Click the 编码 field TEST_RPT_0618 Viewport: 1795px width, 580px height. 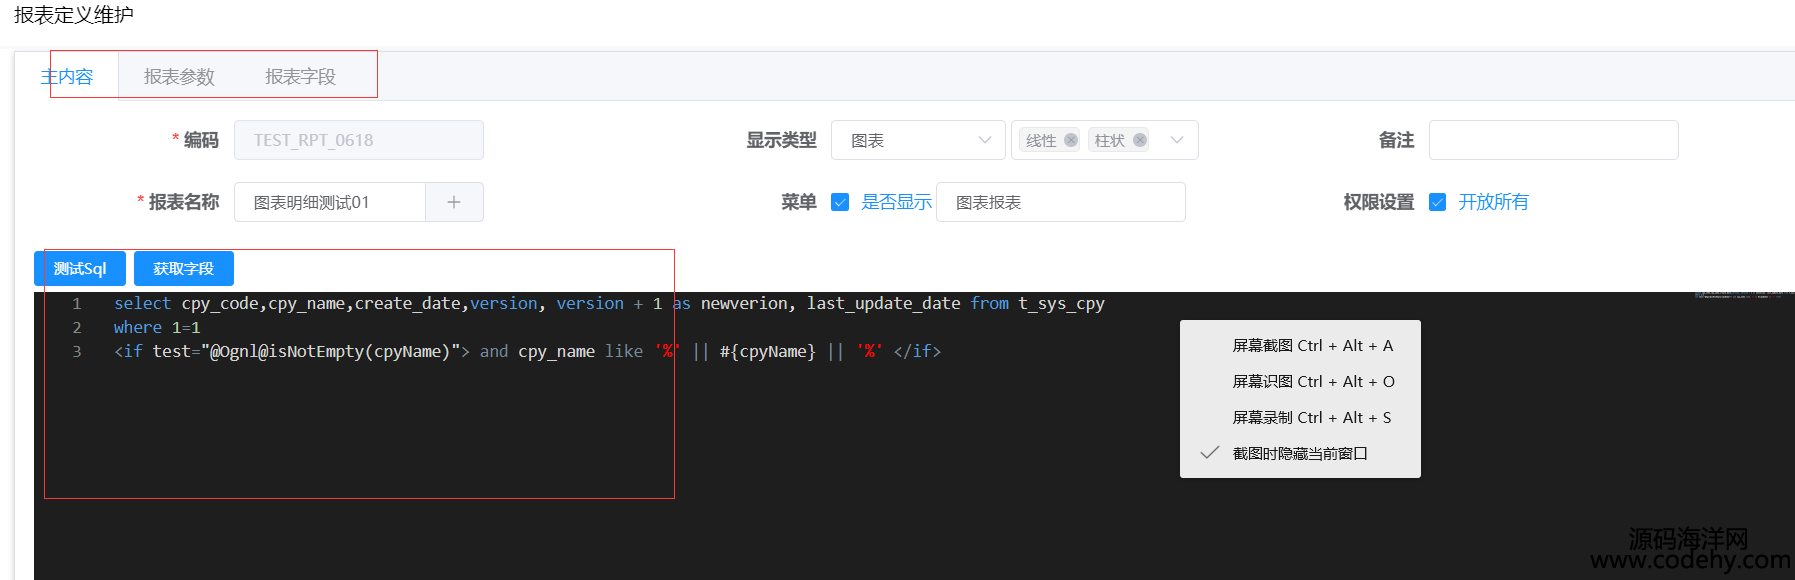click(359, 140)
